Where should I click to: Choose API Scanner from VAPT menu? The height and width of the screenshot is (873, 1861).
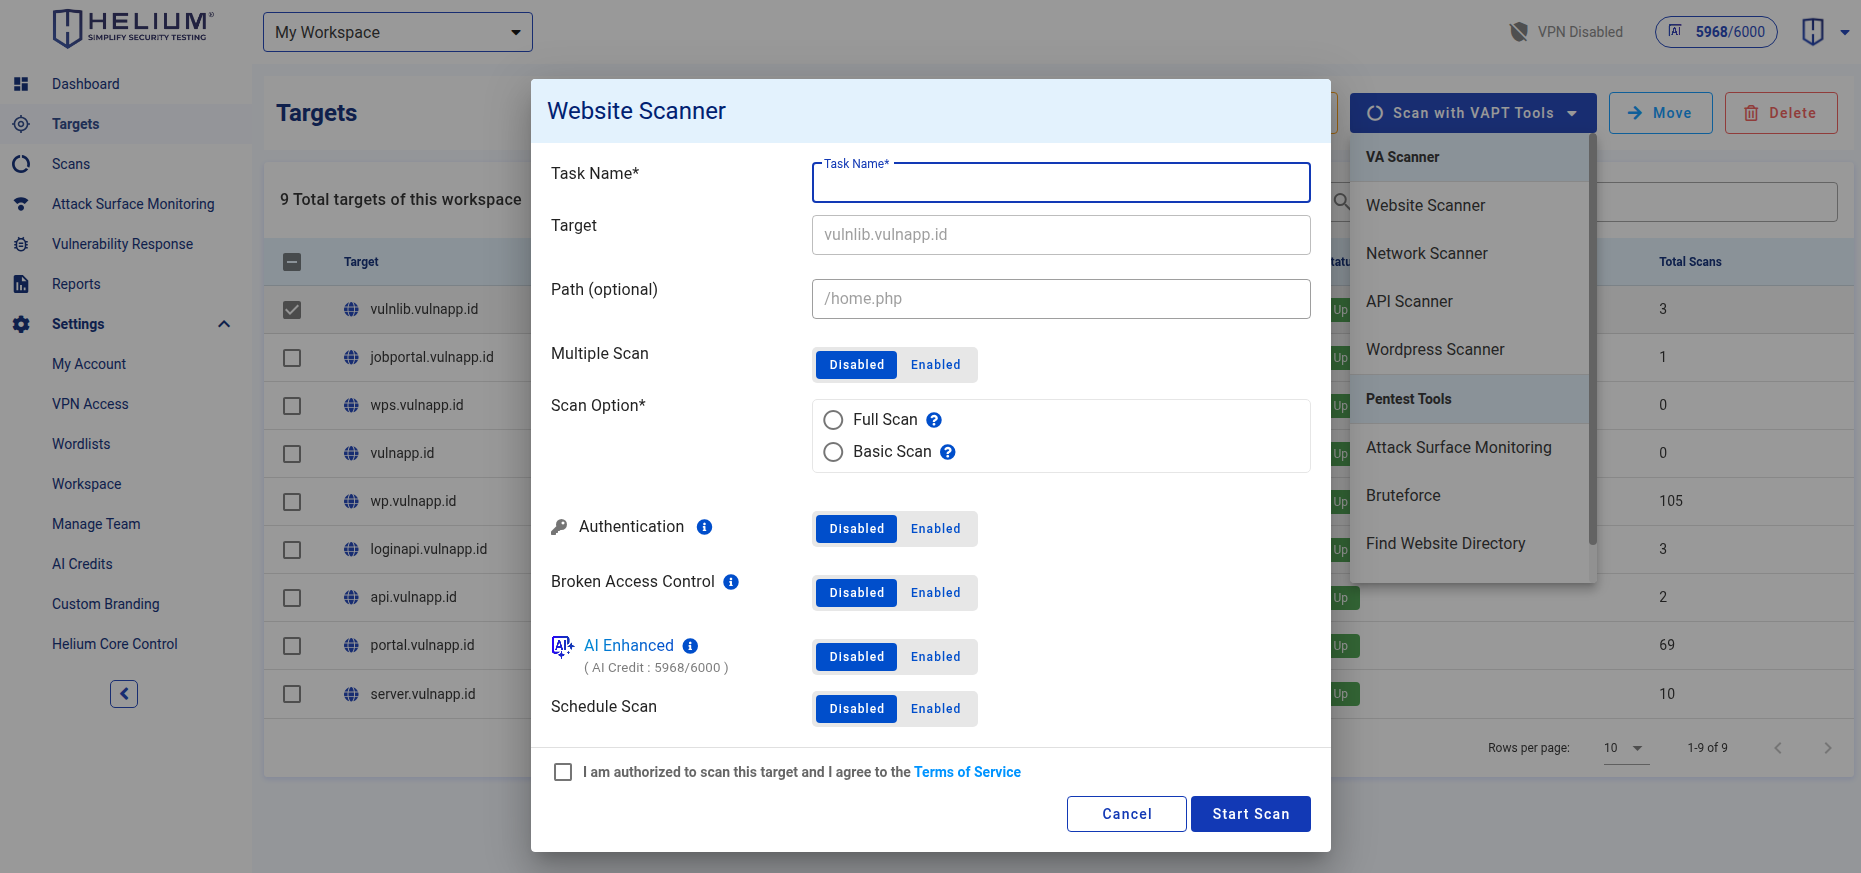[x=1470, y=301]
